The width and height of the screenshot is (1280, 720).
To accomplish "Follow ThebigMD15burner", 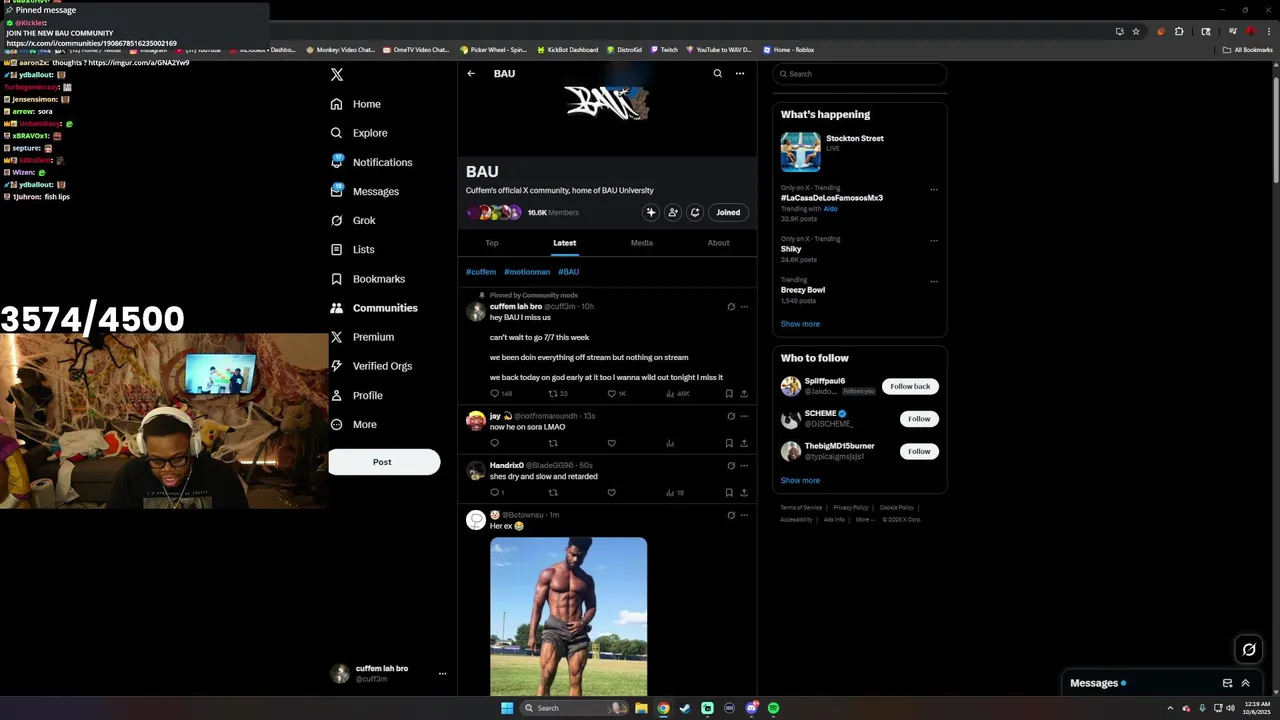I will 919,451.
